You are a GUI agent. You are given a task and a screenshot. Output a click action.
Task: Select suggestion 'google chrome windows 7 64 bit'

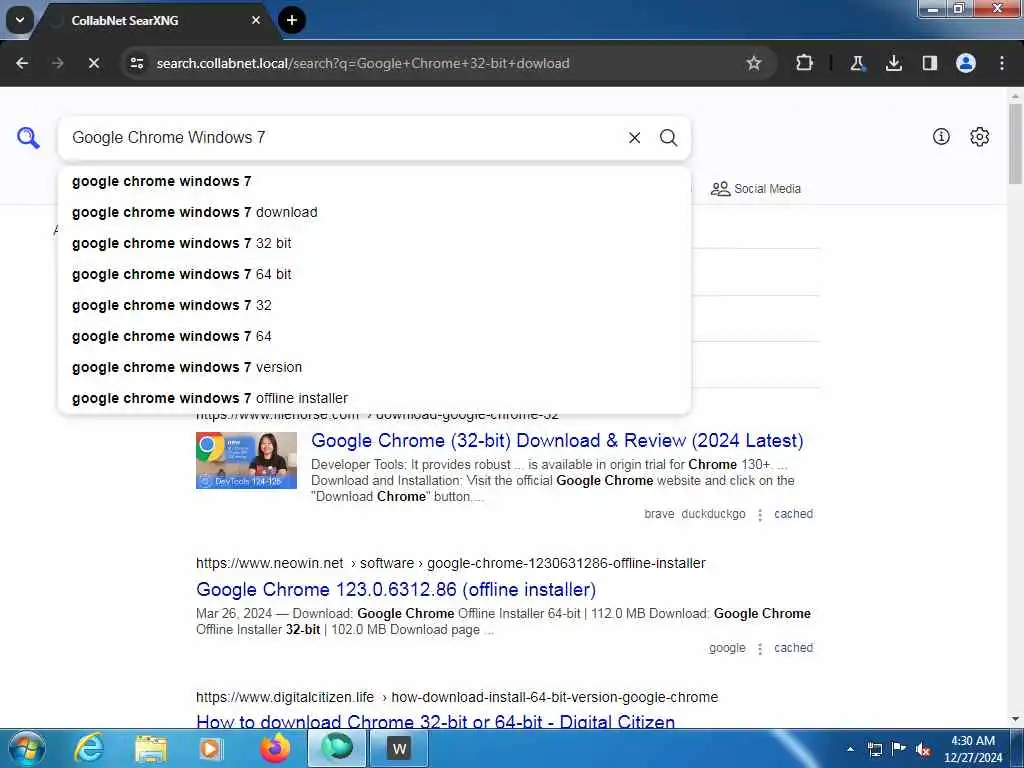374,274
